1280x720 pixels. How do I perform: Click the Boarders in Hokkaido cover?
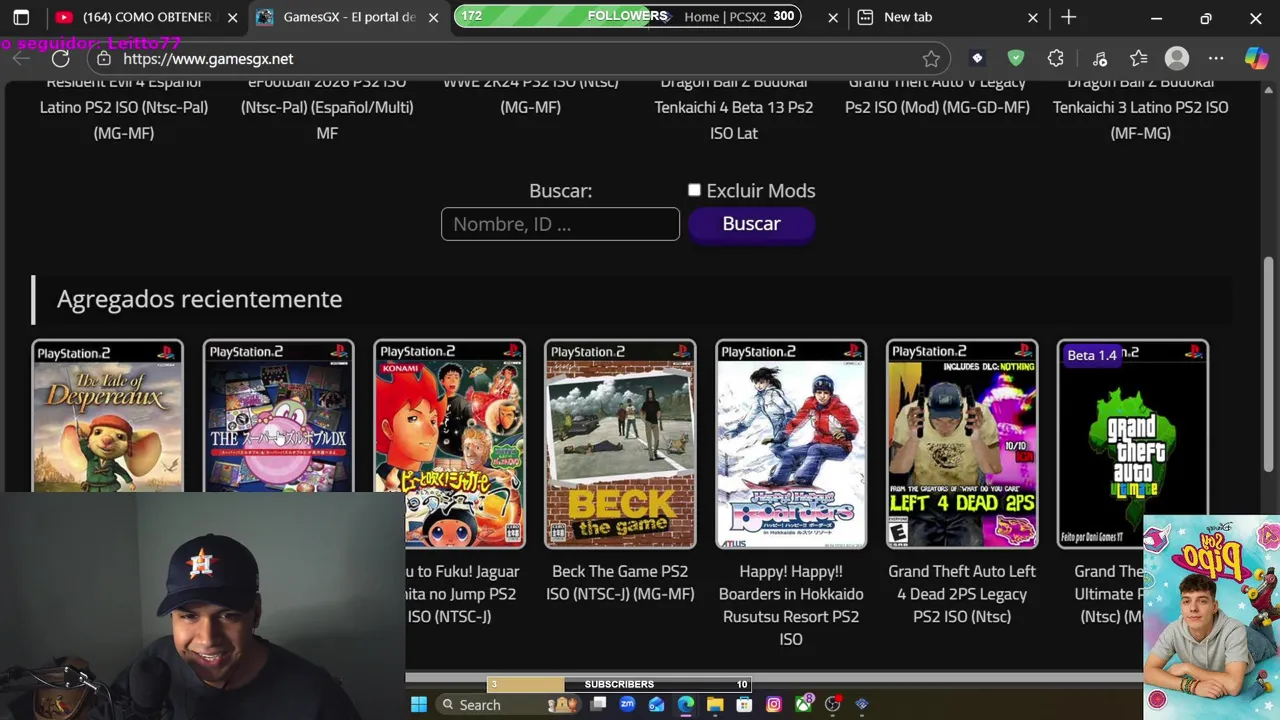(x=791, y=444)
